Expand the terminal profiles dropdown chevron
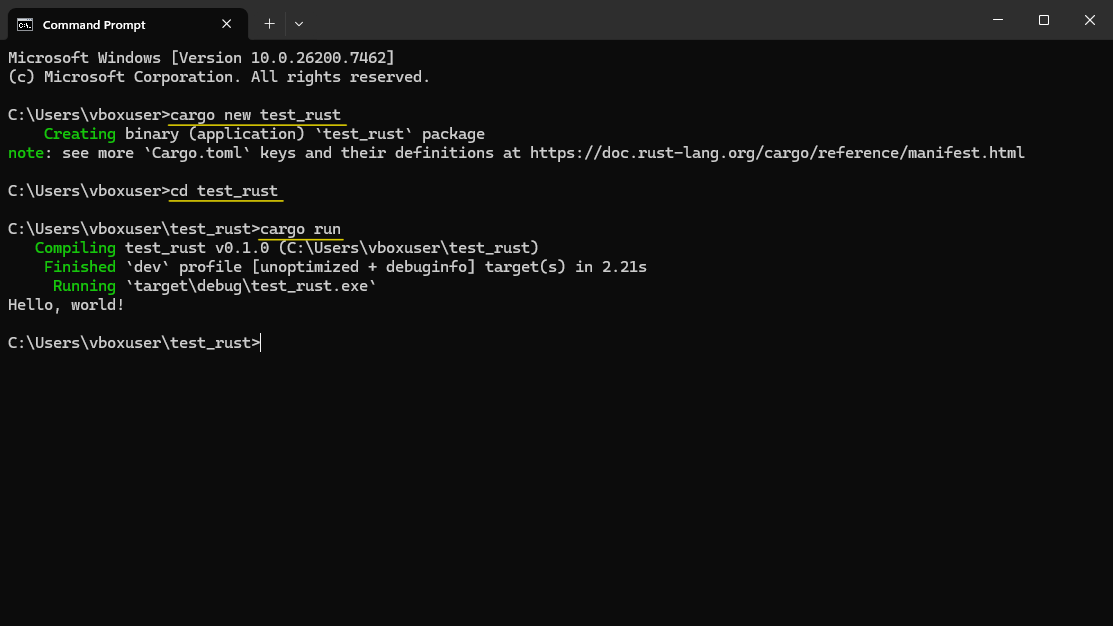The width and height of the screenshot is (1113, 626). point(299,24)
